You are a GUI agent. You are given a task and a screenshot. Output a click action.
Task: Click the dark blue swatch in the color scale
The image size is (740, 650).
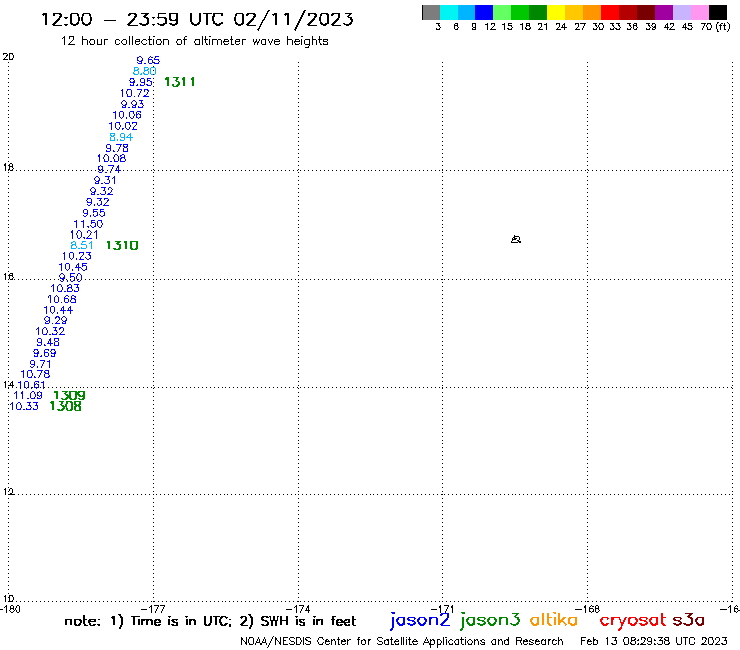click(x=484, y=12)
